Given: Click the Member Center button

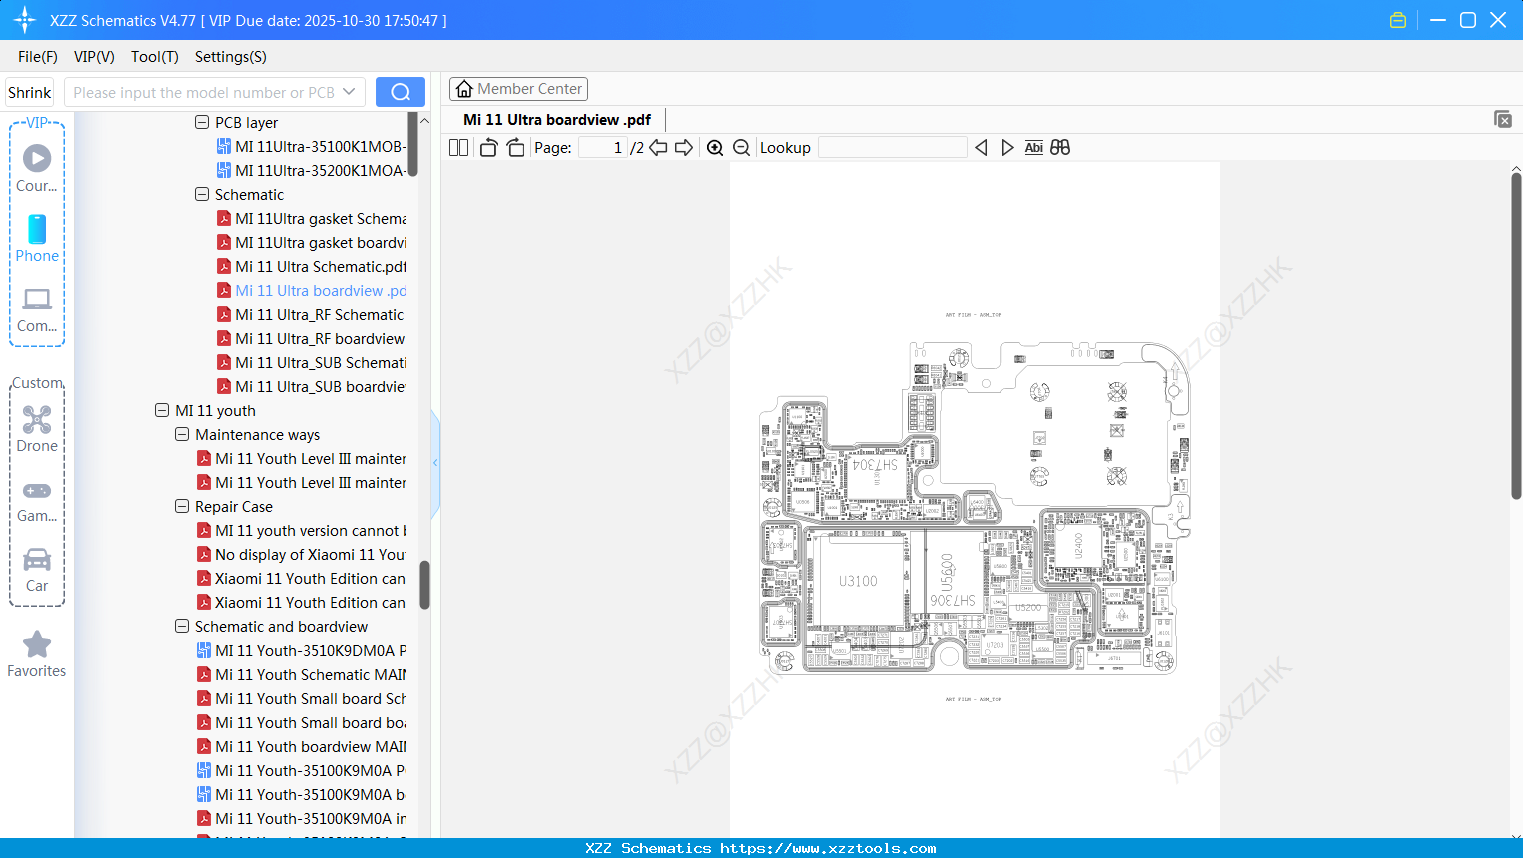Looking at the screenshot, I should (x=518, y=88).
